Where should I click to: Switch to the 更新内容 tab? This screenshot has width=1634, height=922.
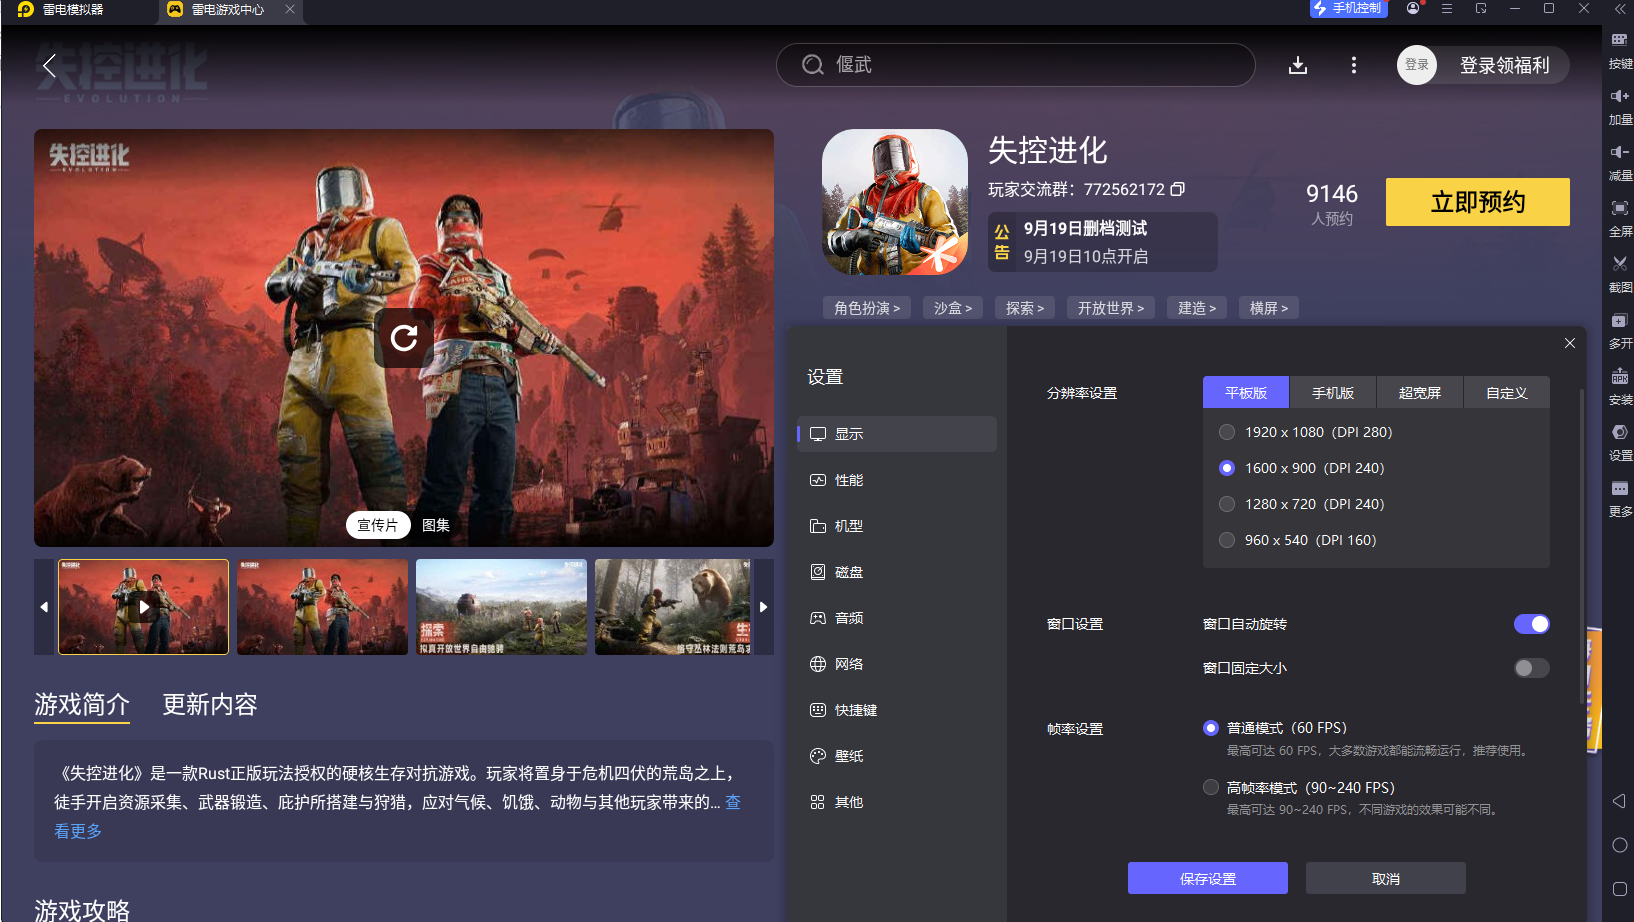209,704
